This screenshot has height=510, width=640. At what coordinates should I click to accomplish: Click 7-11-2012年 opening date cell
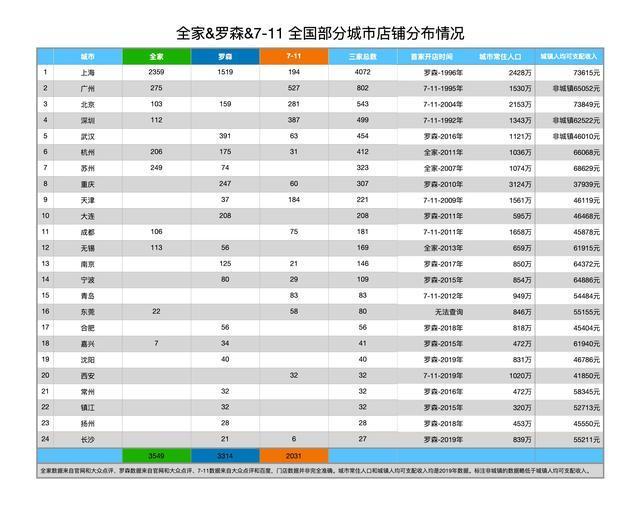pyautogui.click(x=431, y=296)
